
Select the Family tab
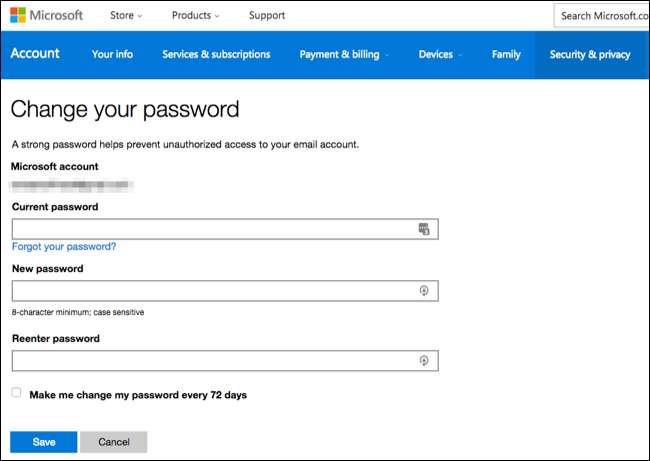tap(506, 55)
